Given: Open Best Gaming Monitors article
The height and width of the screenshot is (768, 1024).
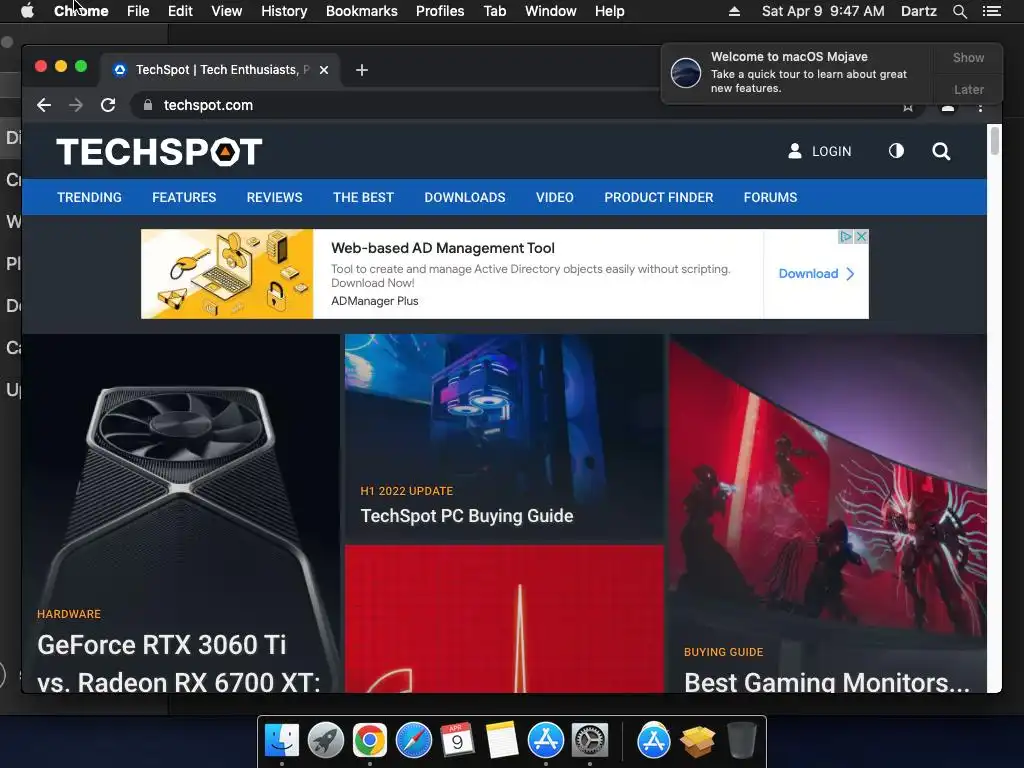Looking at the screenshot, I should 827,682.
